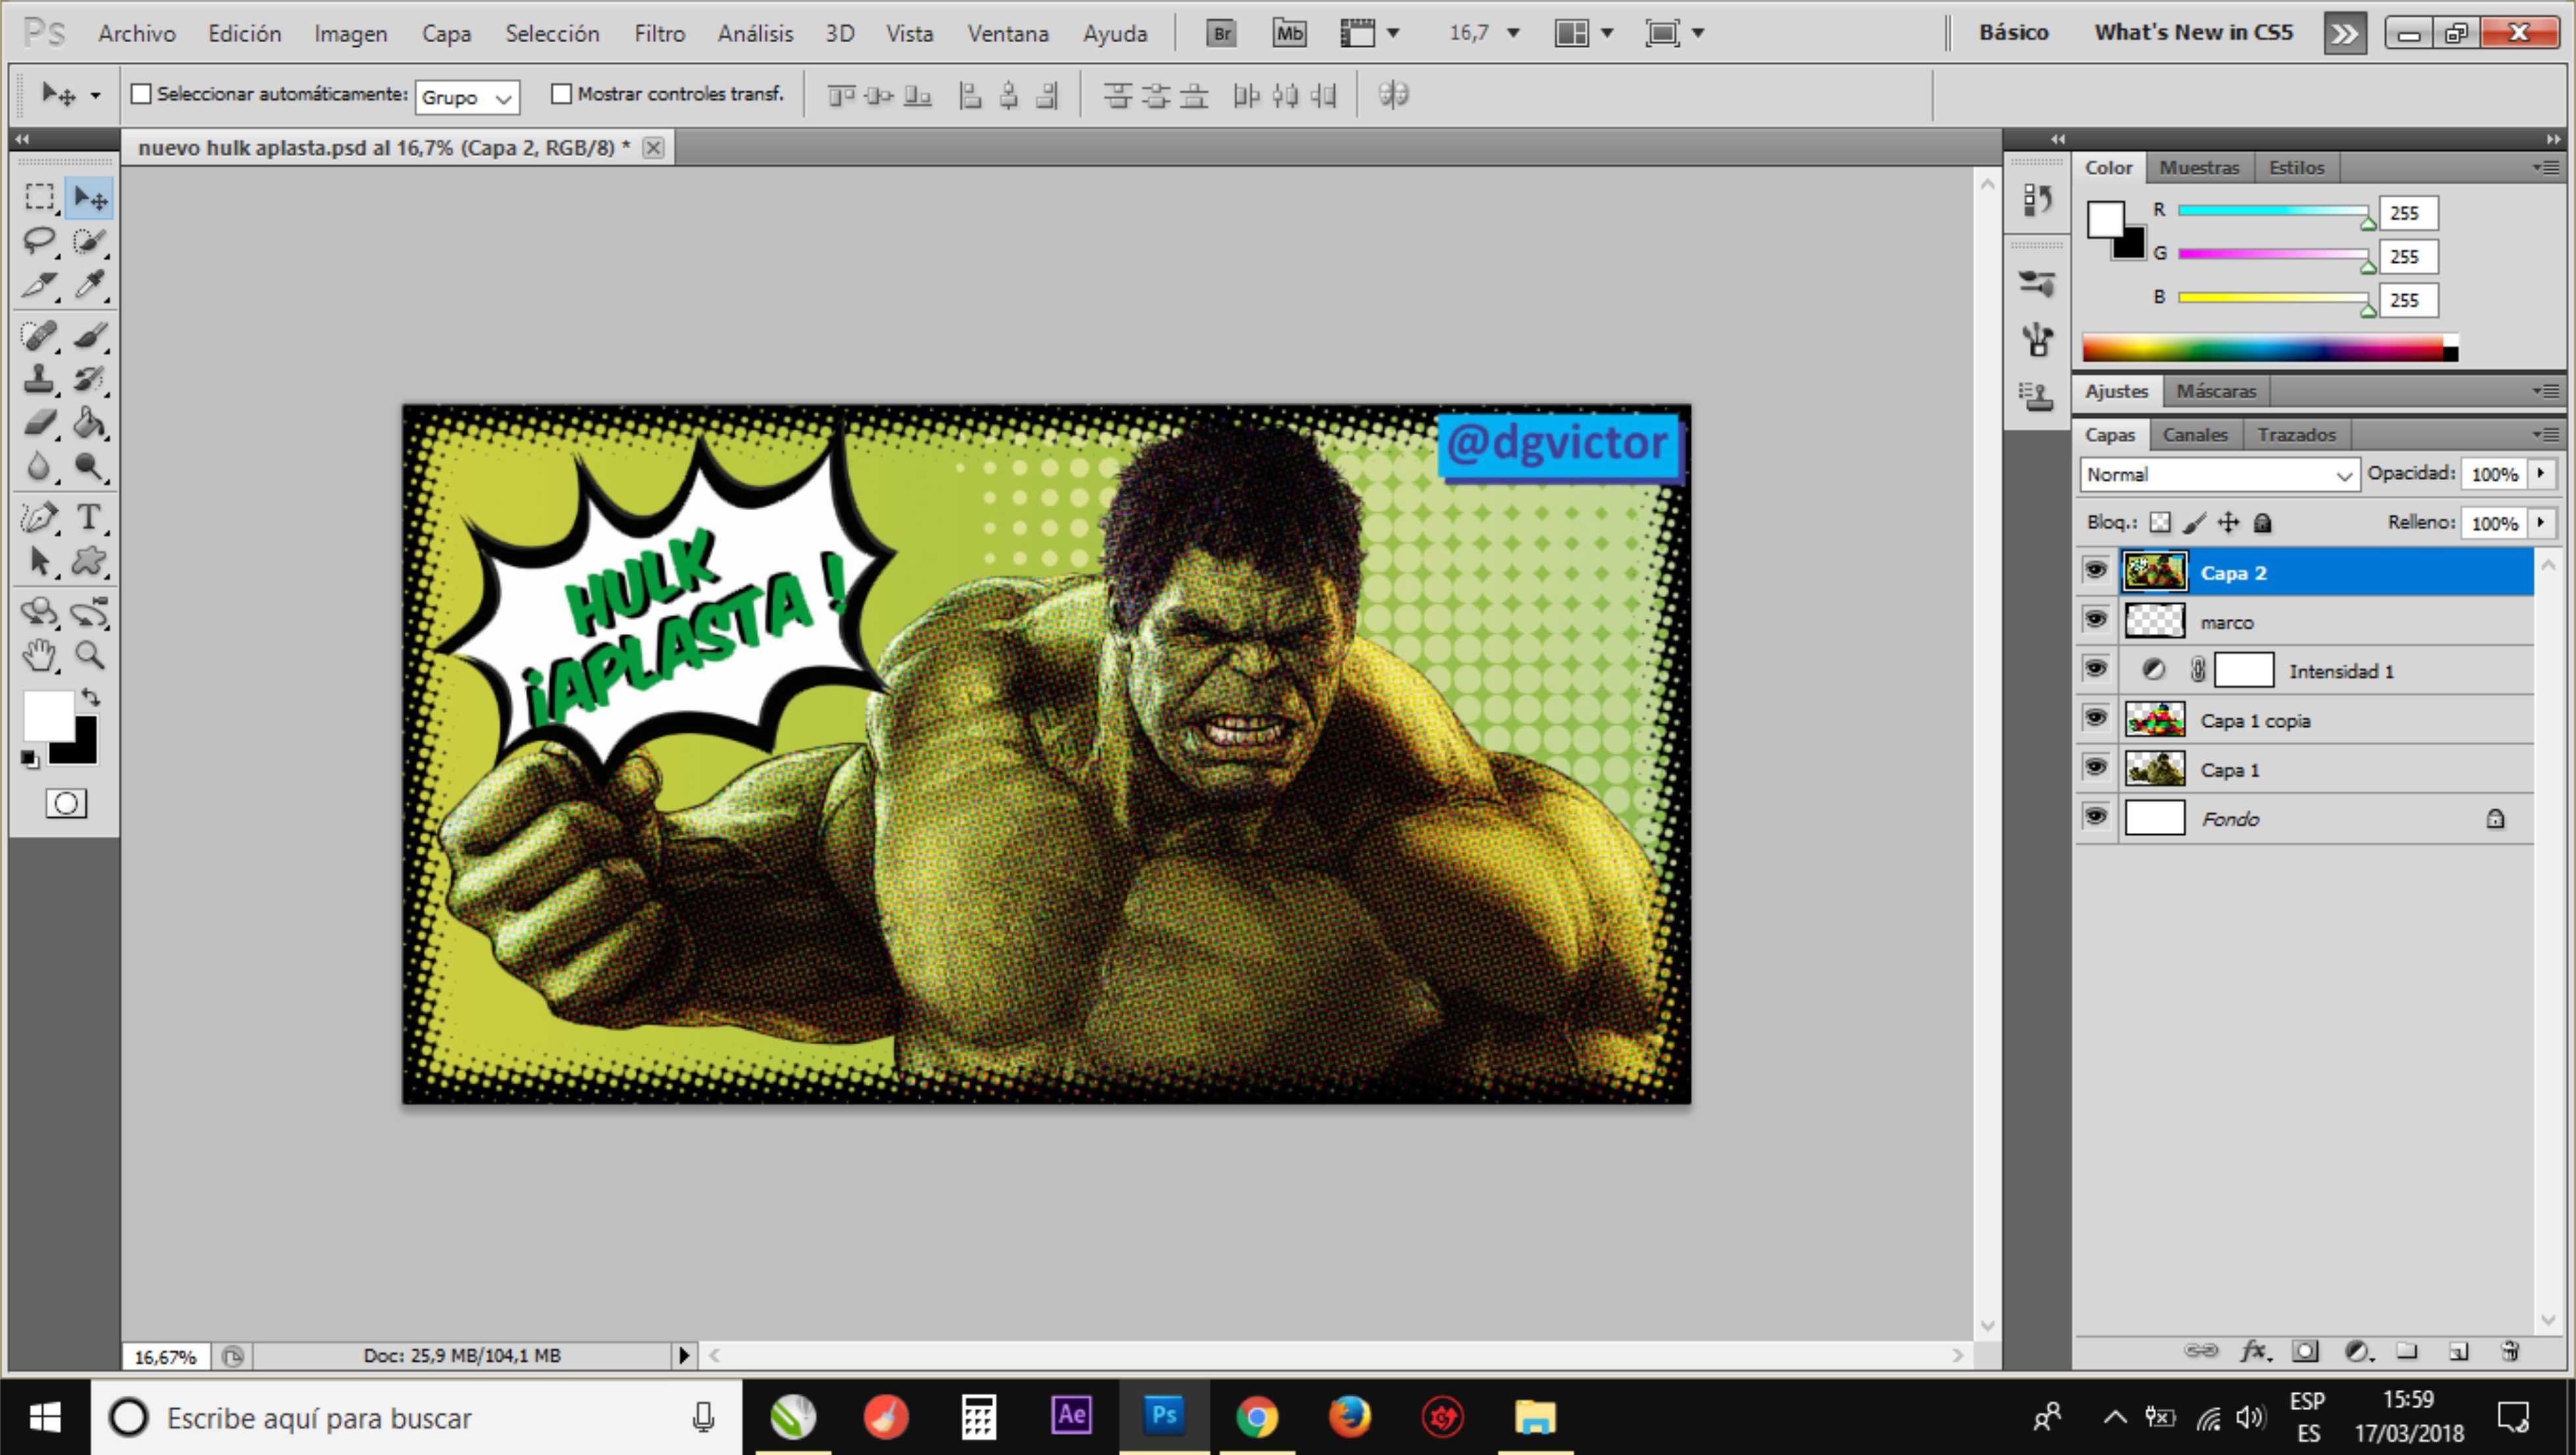This screenshot has height=1455, width=2576.
Task: Open the Opacidad slider arrow
Action: pos(2541,473)
